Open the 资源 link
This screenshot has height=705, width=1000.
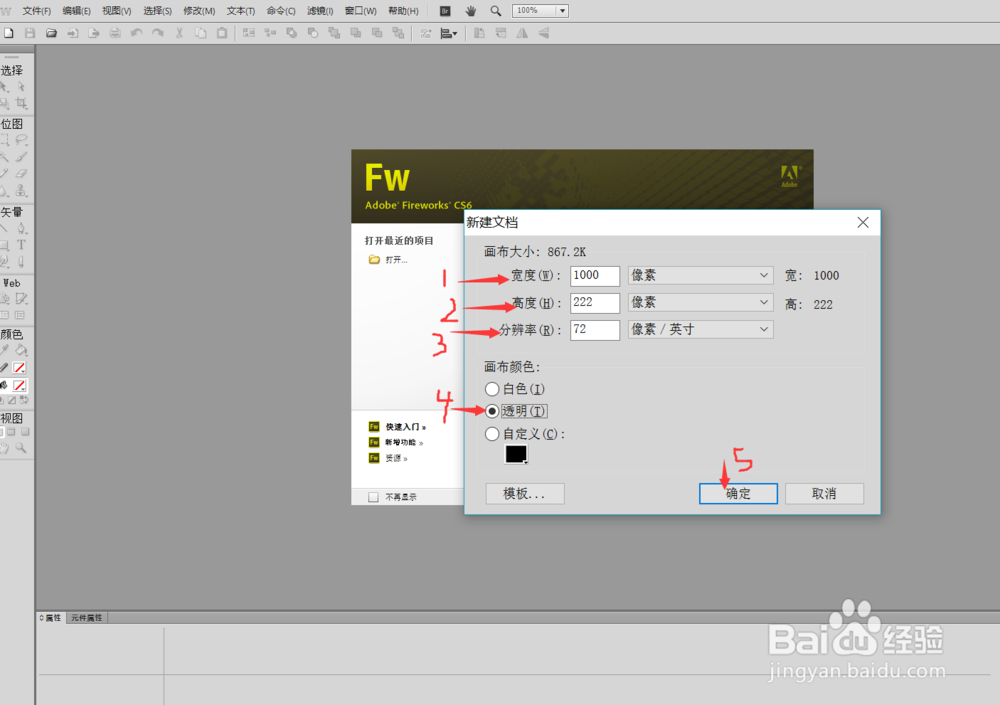click(396, 458)
